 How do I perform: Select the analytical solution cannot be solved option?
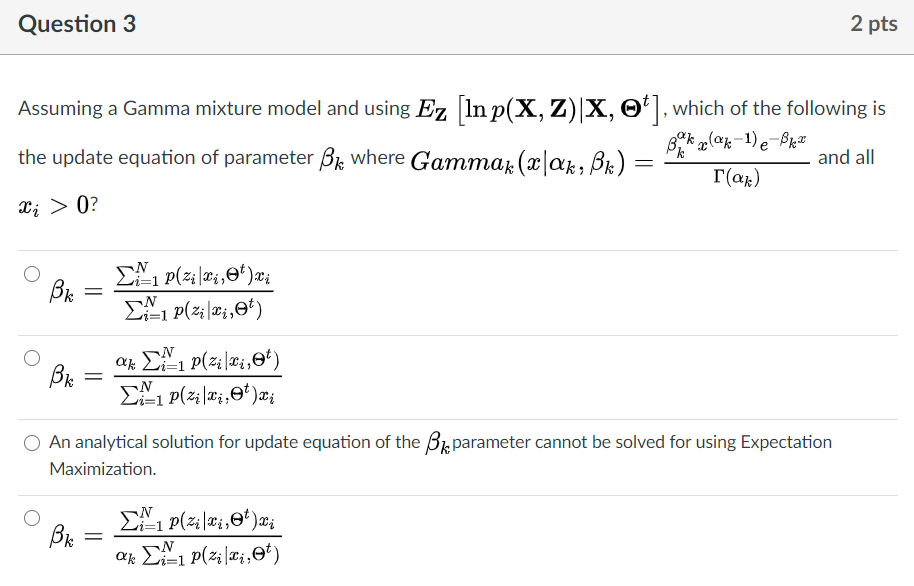click(x=30, y=442)
